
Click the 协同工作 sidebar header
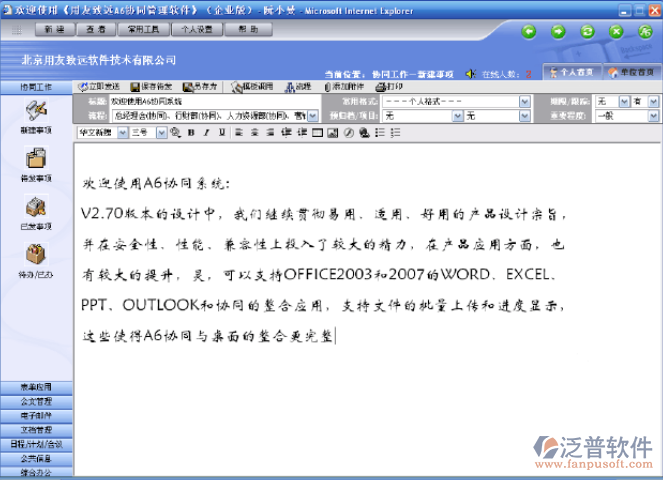click(36, 87)
